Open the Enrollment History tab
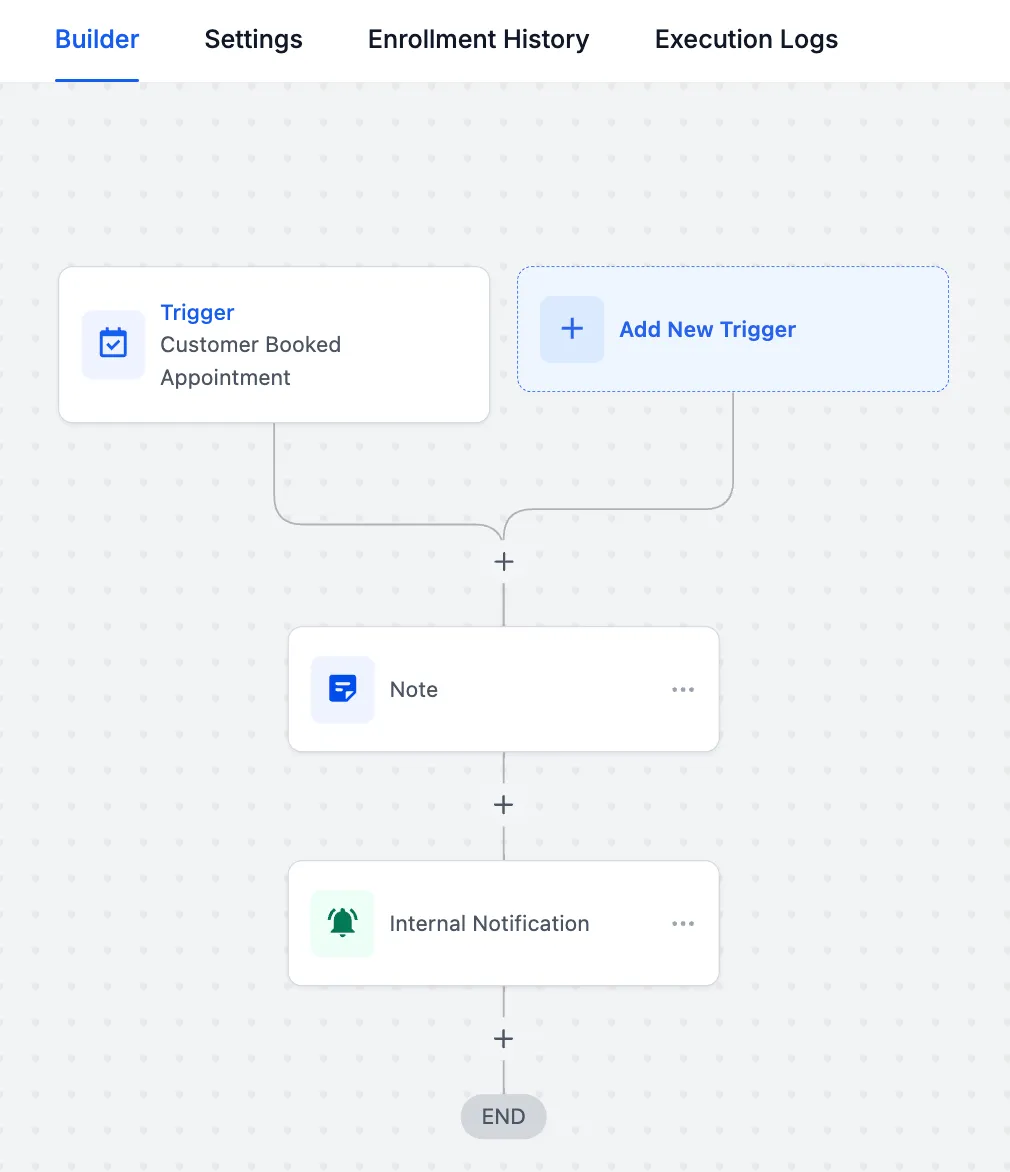1010x1172 pixels. pyautogui.click(x=478, y=39)
